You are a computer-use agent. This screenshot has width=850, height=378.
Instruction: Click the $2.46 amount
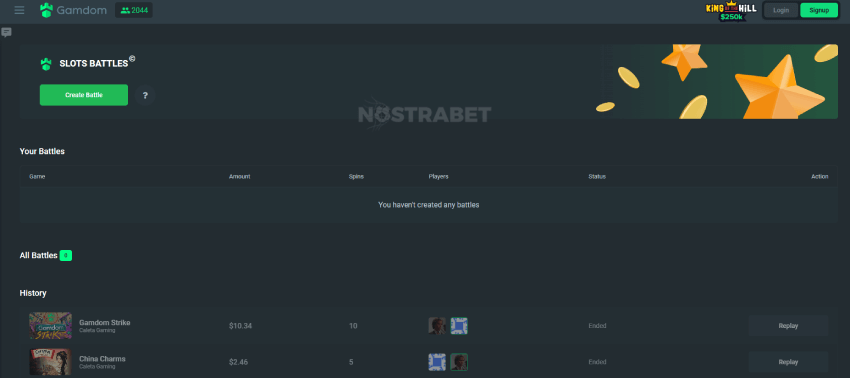(x=239, y=362)
